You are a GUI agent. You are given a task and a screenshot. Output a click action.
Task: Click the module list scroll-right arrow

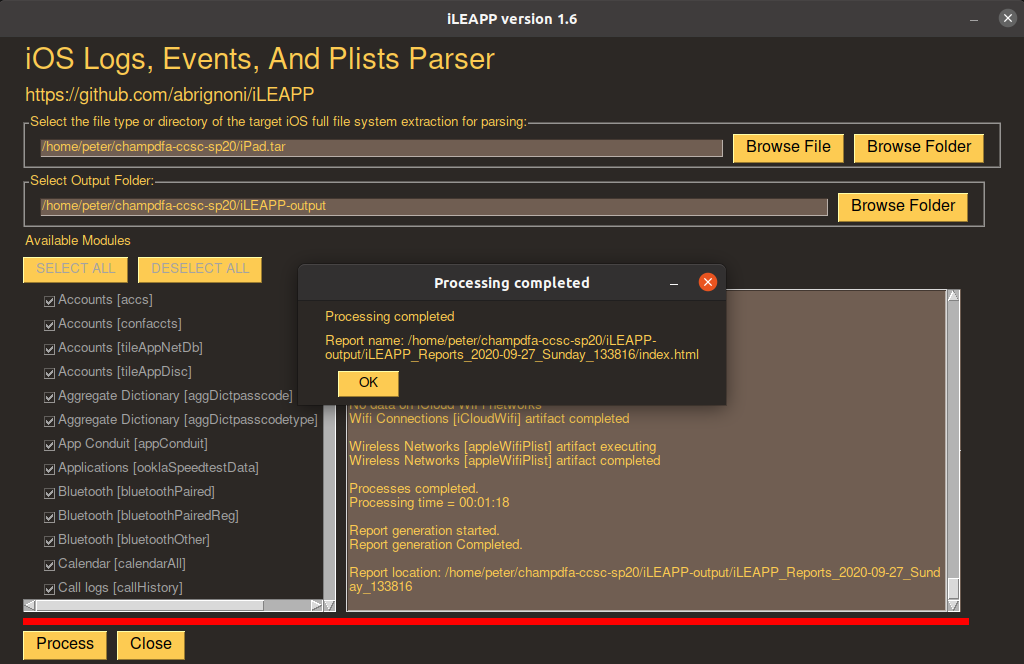[x=317, y=605]
